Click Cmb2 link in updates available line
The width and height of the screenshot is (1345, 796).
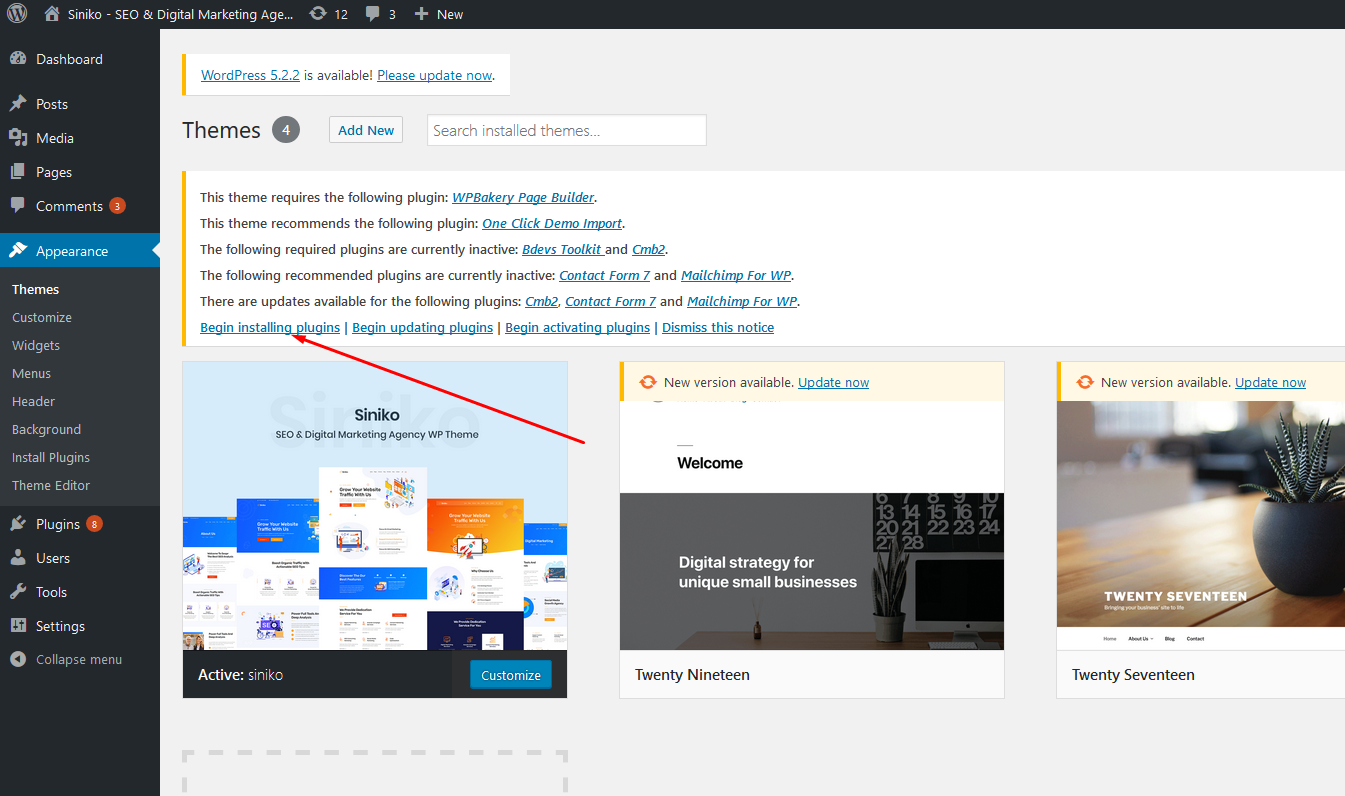[542, 301]
